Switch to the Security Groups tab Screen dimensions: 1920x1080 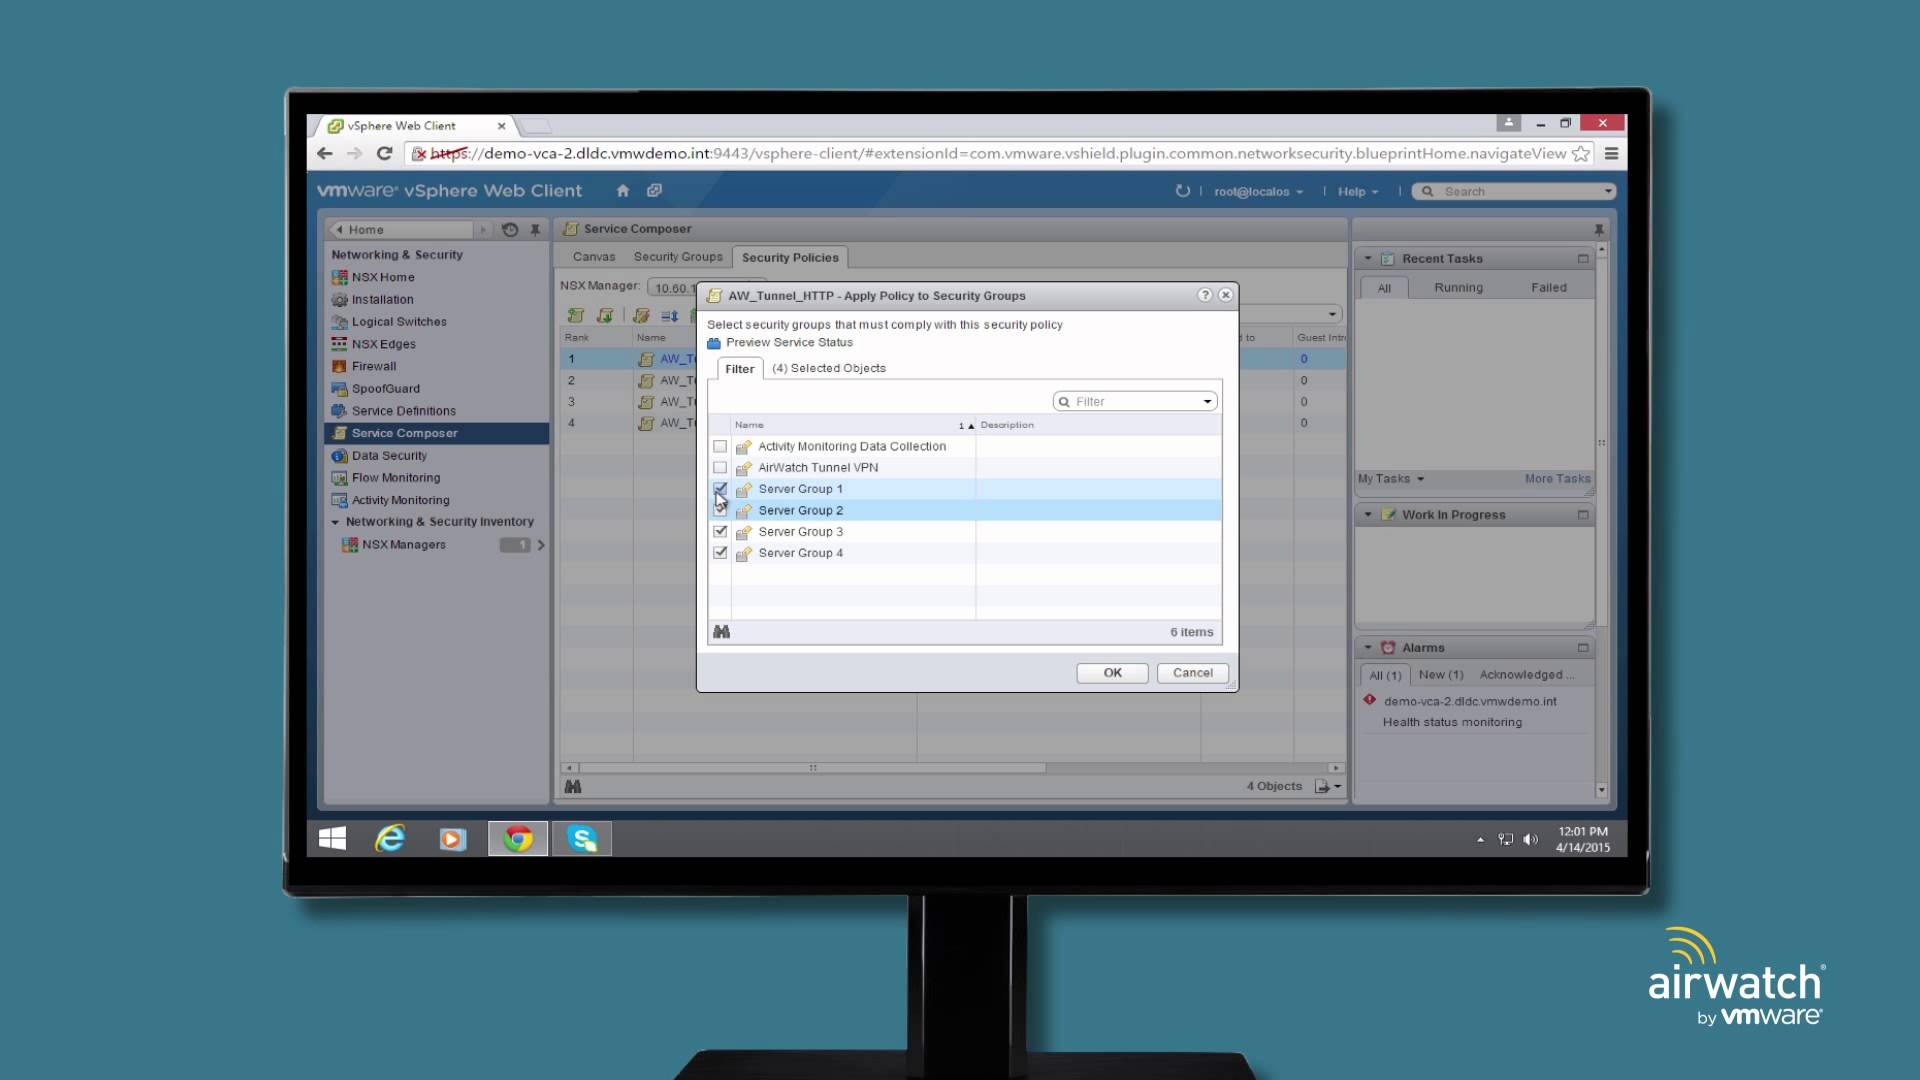click(x=678, y=257)
